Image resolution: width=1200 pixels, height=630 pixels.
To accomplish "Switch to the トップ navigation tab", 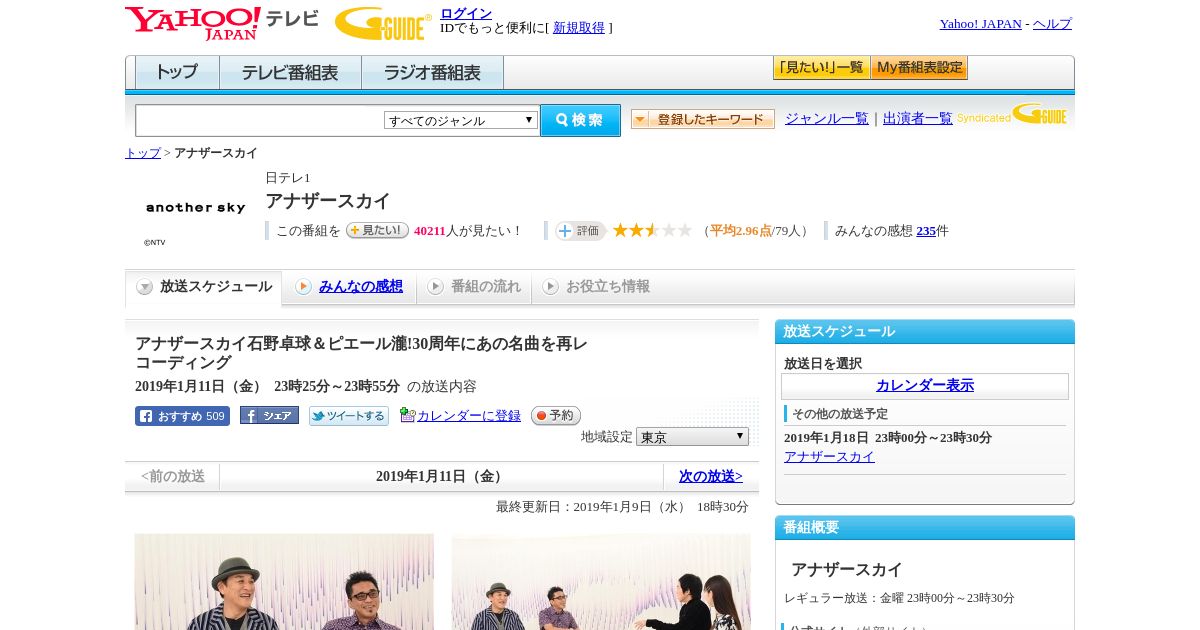I will (177, 73).
